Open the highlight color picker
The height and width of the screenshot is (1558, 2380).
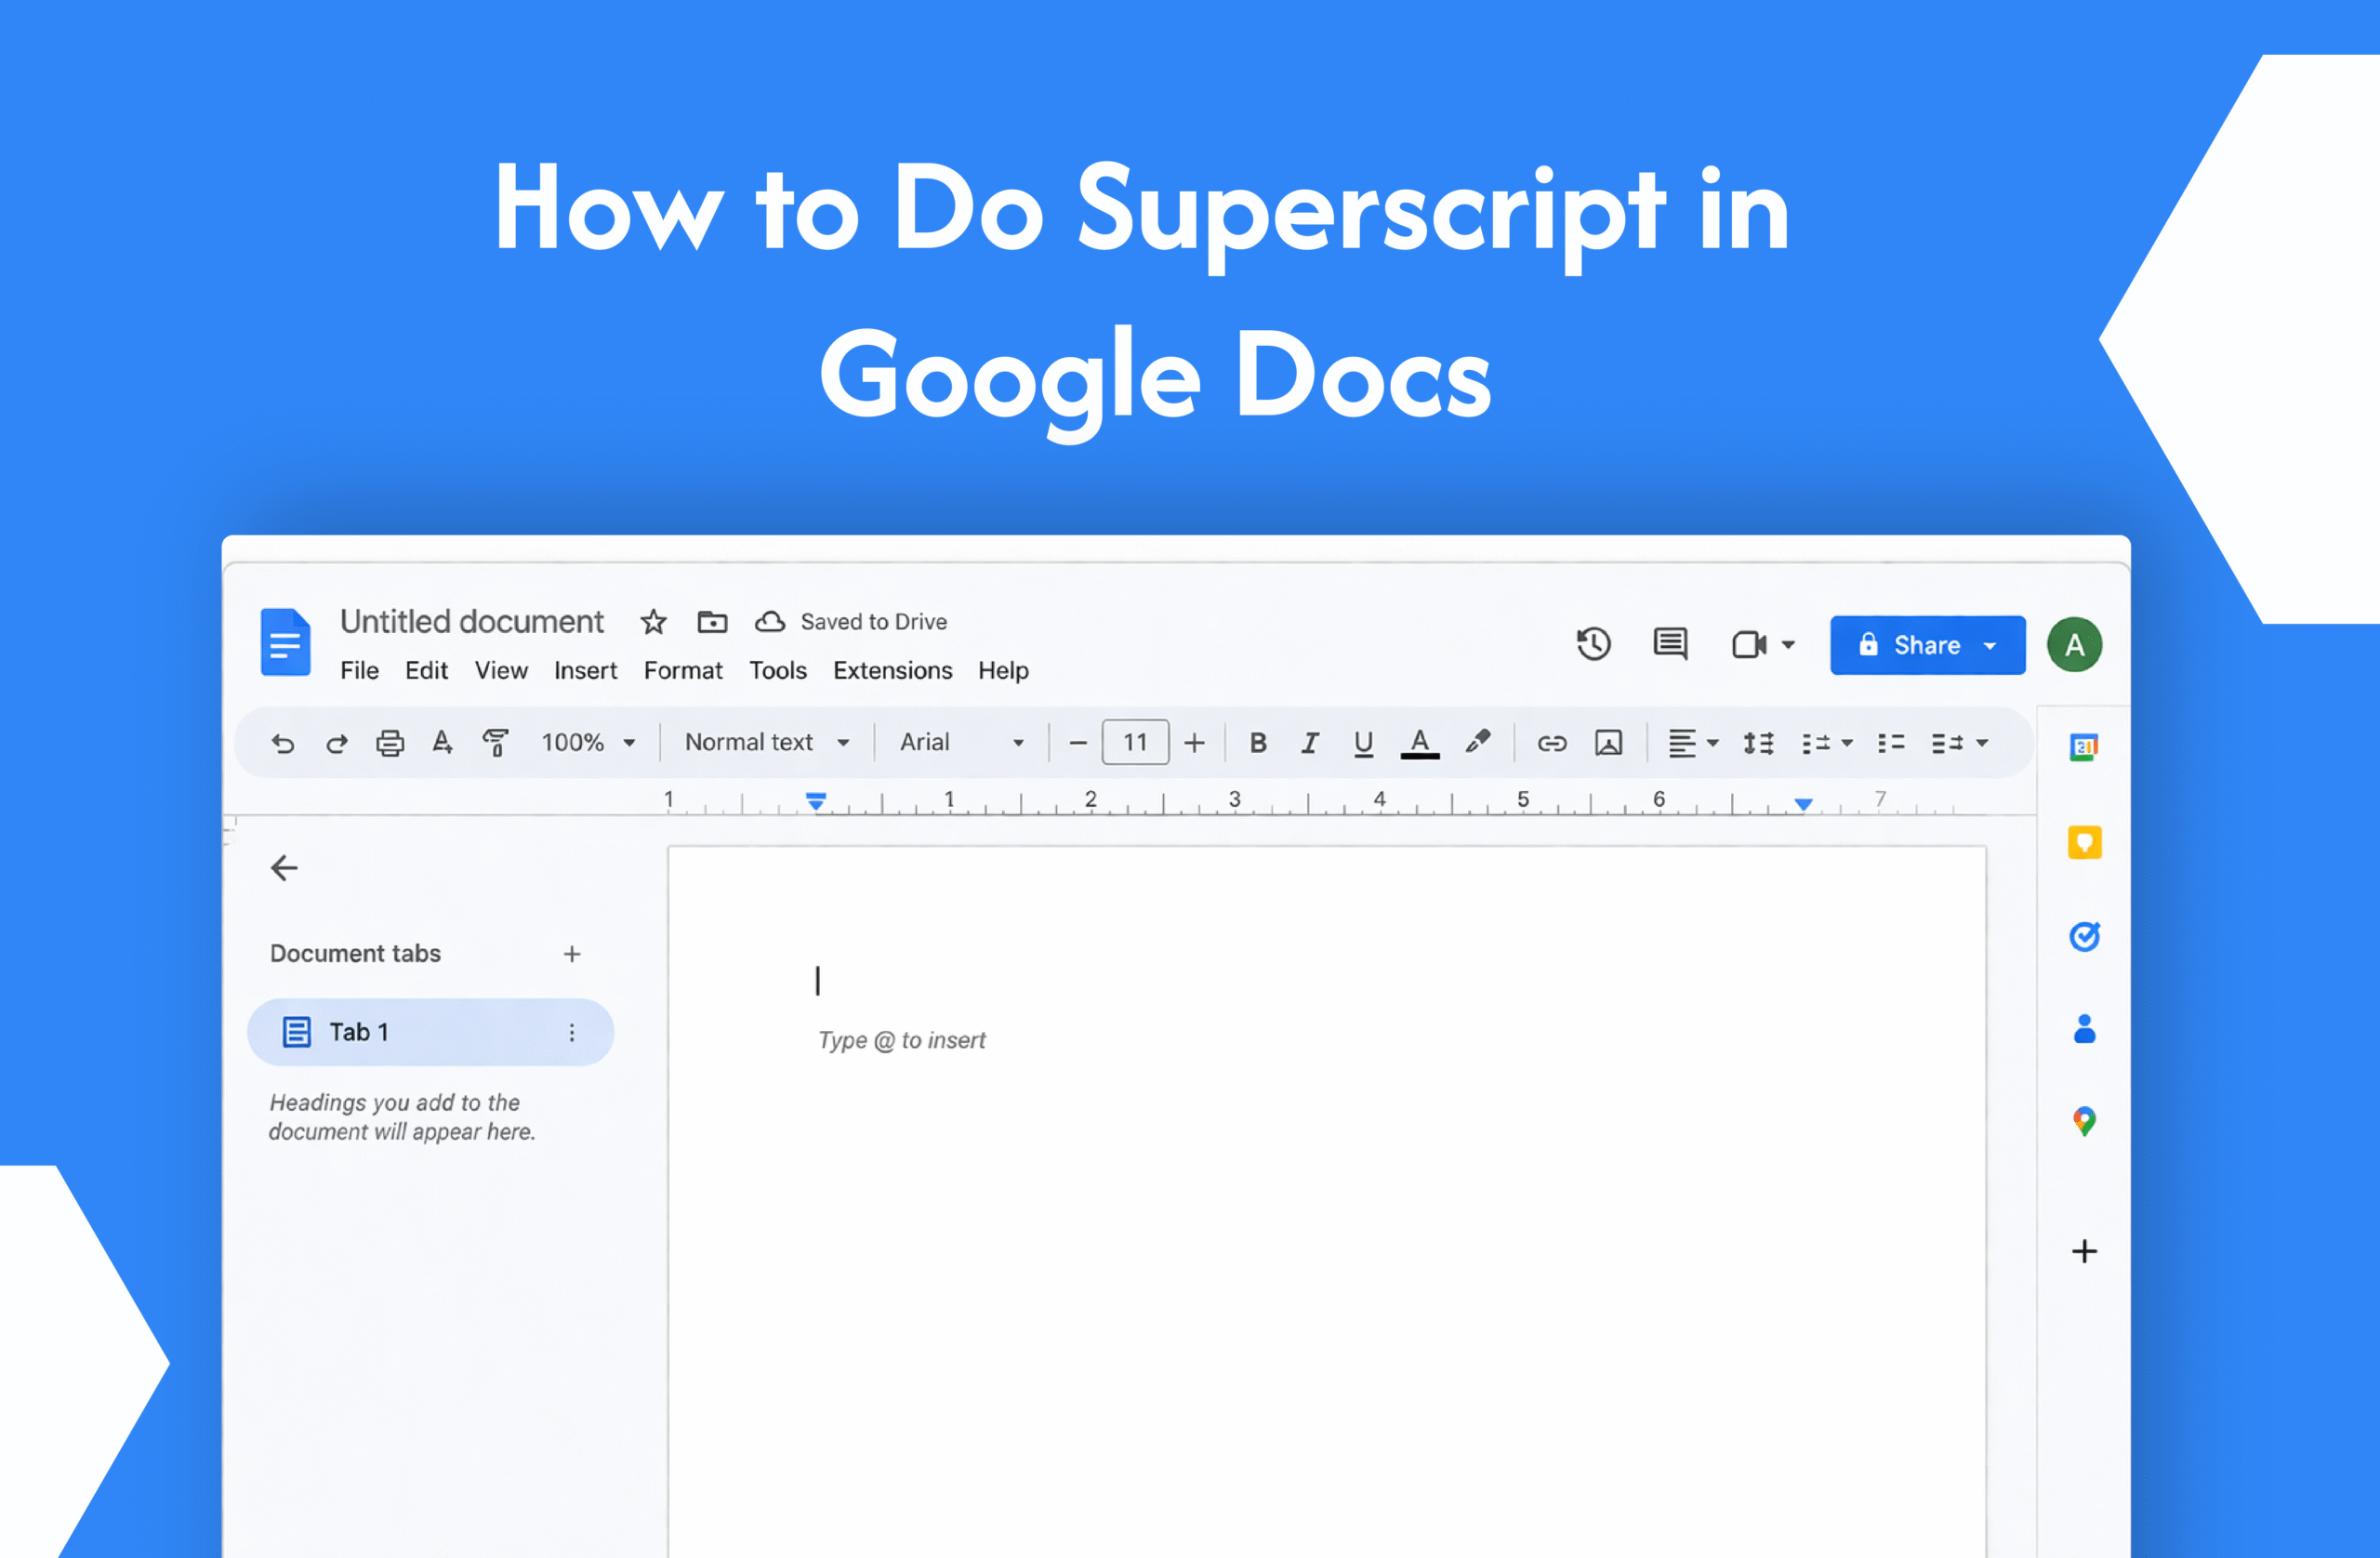point(1477,742)
